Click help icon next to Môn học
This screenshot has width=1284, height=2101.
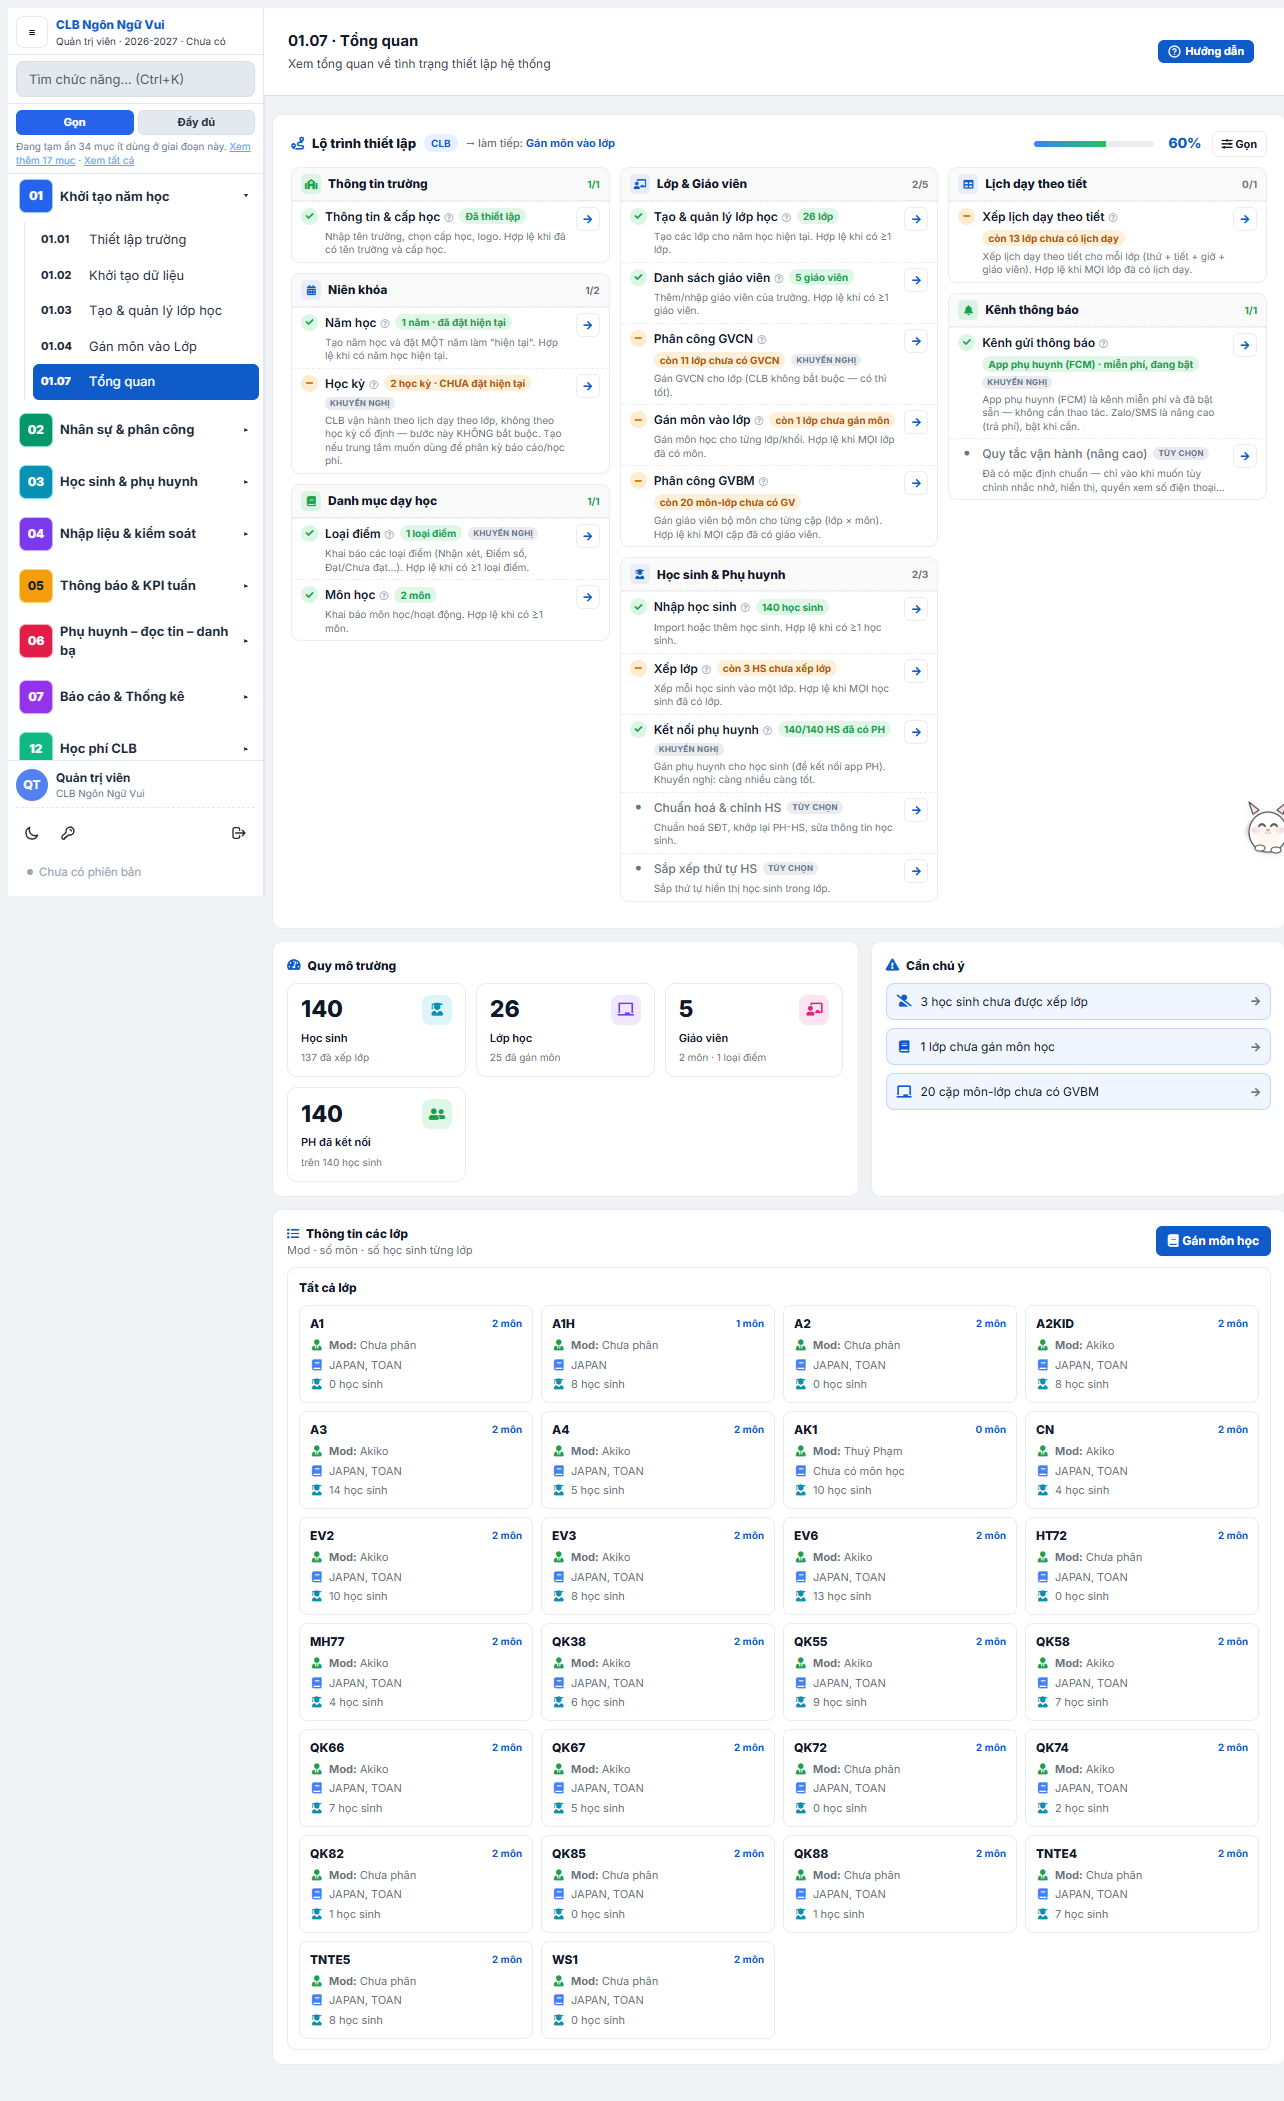(x=384, y=596)
